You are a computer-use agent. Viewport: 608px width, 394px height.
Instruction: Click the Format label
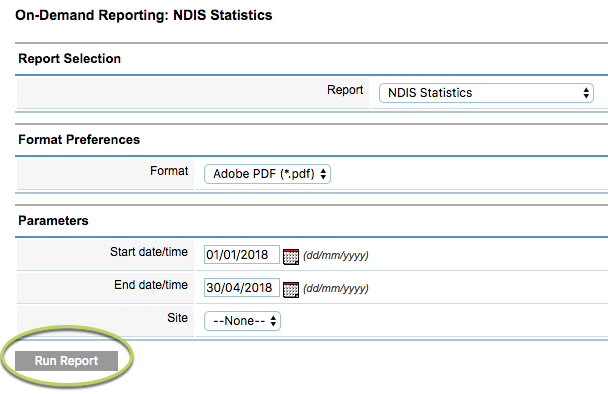coord(169,171)
